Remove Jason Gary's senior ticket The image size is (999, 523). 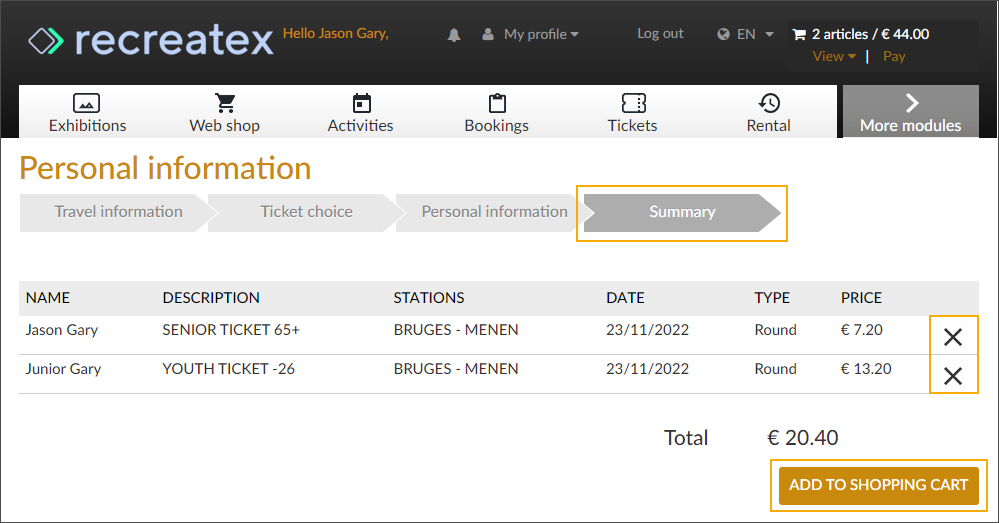tap(953, 337)
